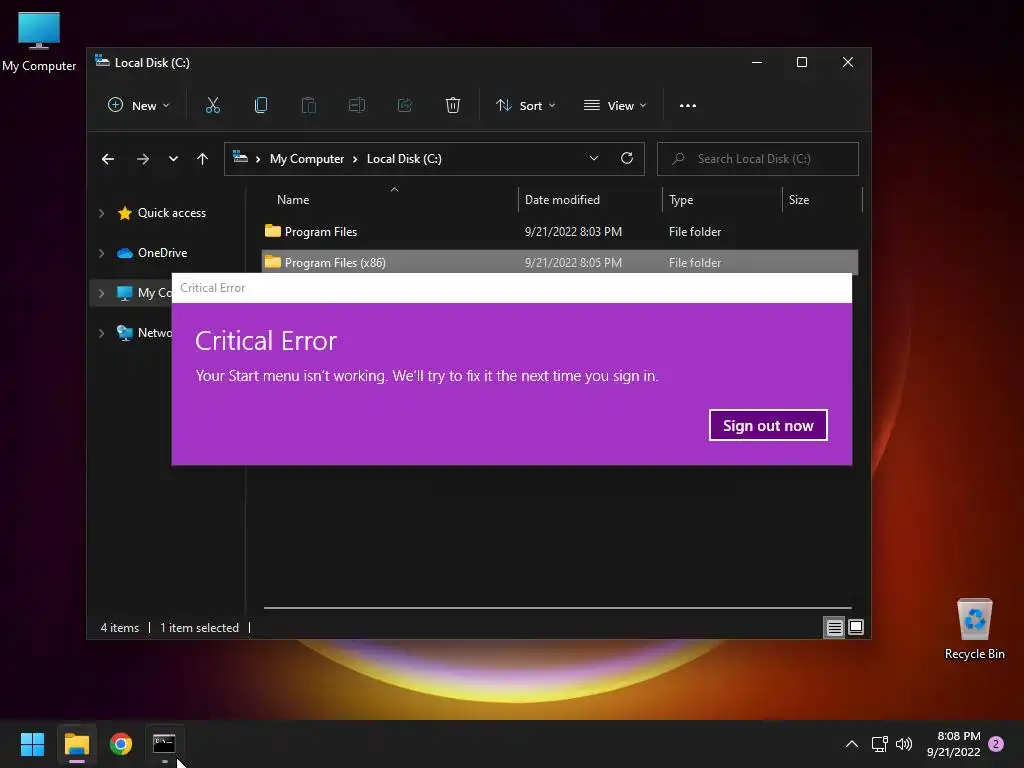
Task: Open the View dropdown menu
Action: click(615, 105)
